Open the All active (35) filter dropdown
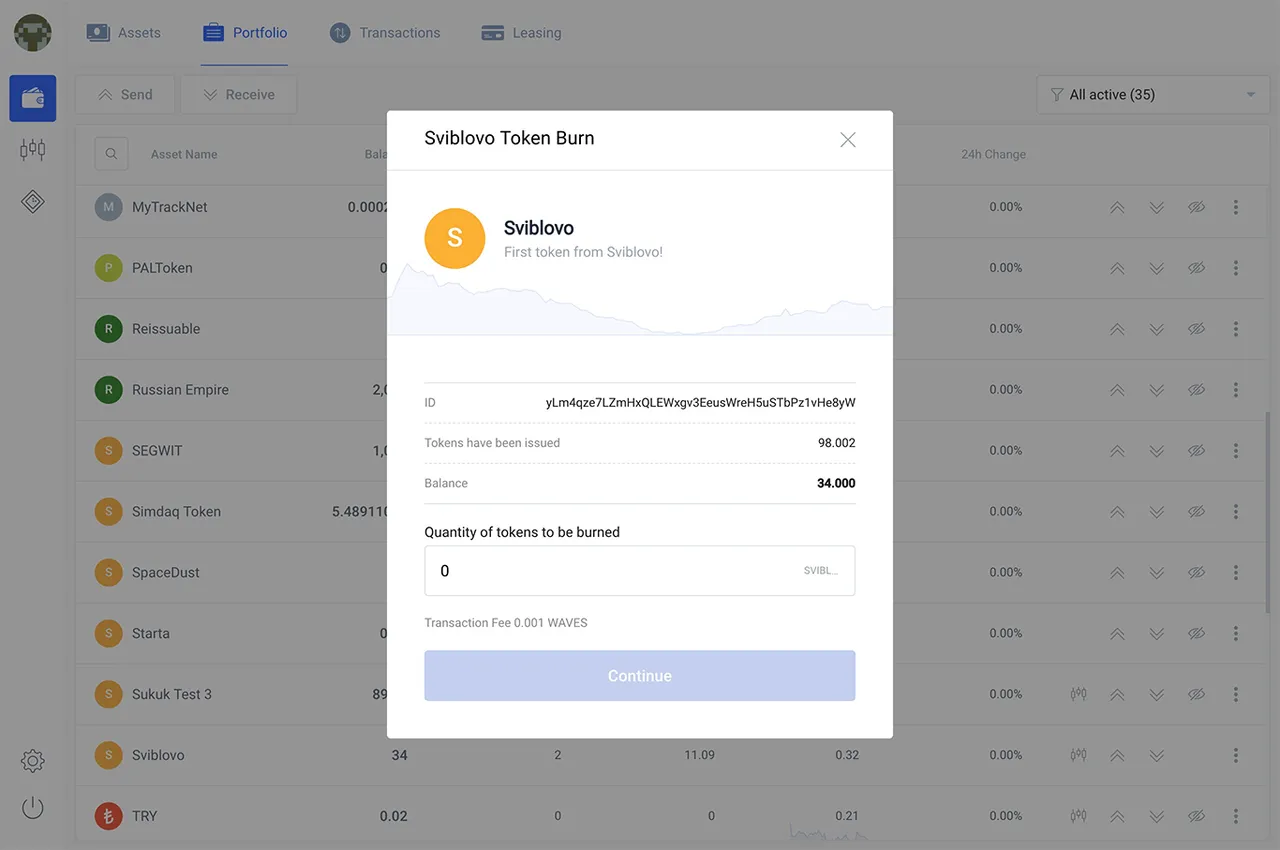This screenshot has height=850, width=1280. tap(1153, 95)
